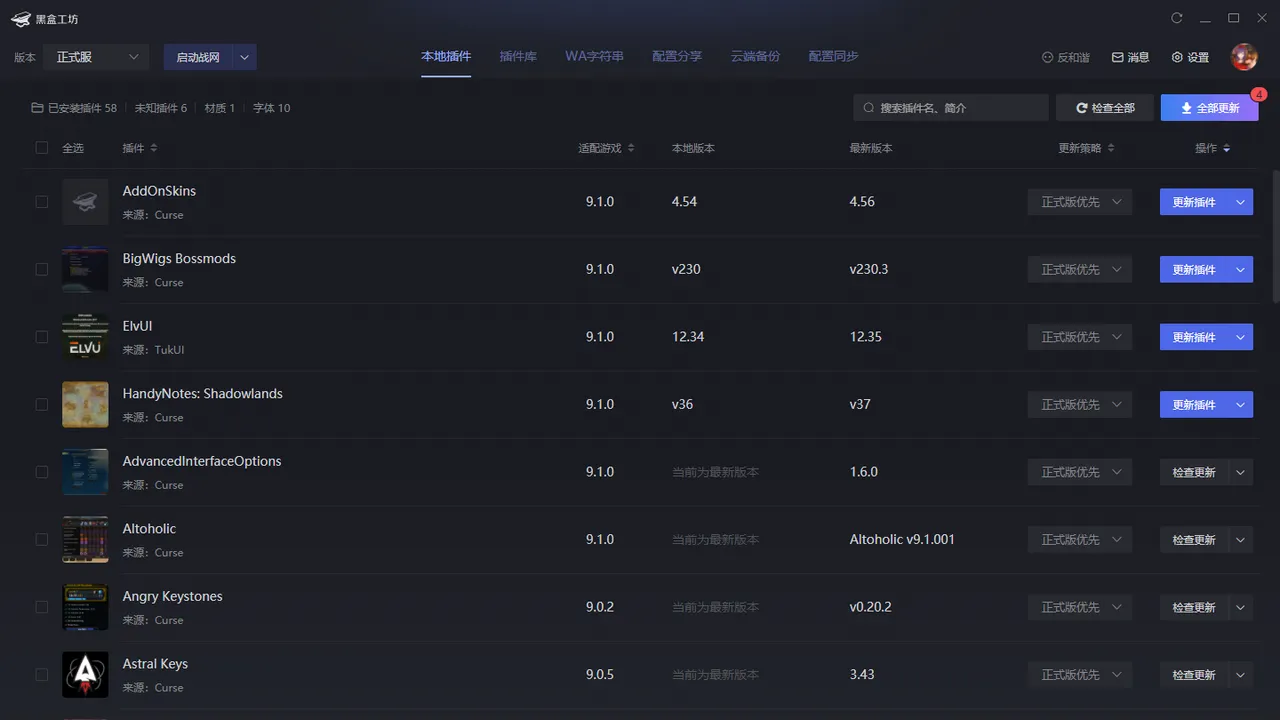The image size is (1280, 720).
Task: Expand Altoholic 检查更新 arrow menu
Action: (x=1240, y=539)
